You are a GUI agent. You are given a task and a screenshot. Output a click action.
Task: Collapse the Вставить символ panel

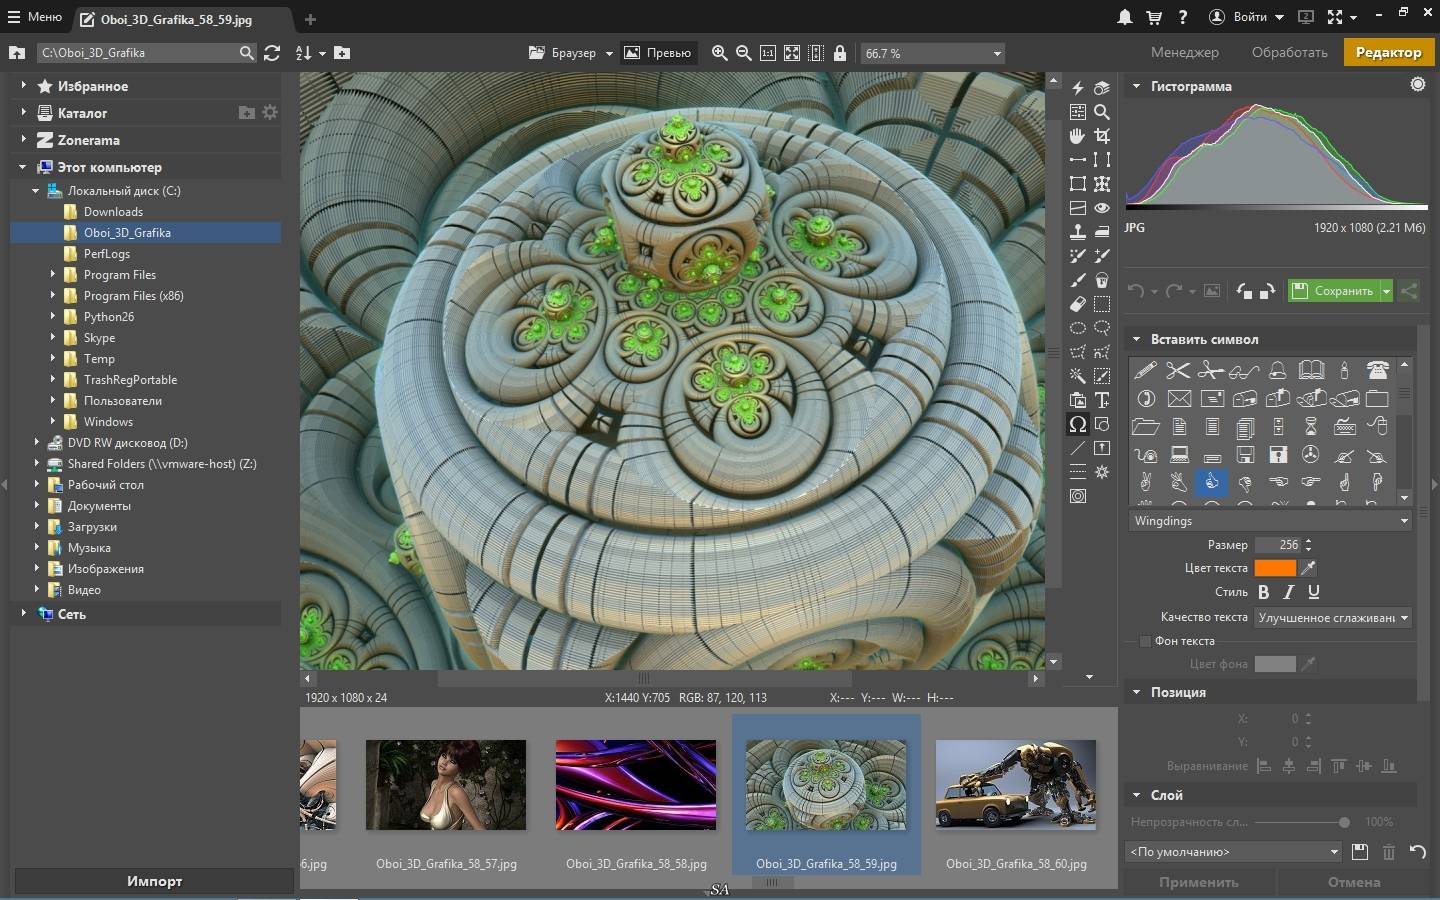pyautogui.click(x=1136, y=339)
